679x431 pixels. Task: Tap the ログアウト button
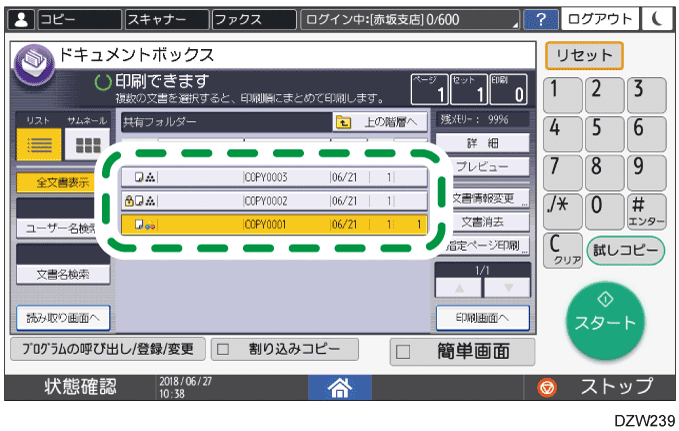(600, 19)
